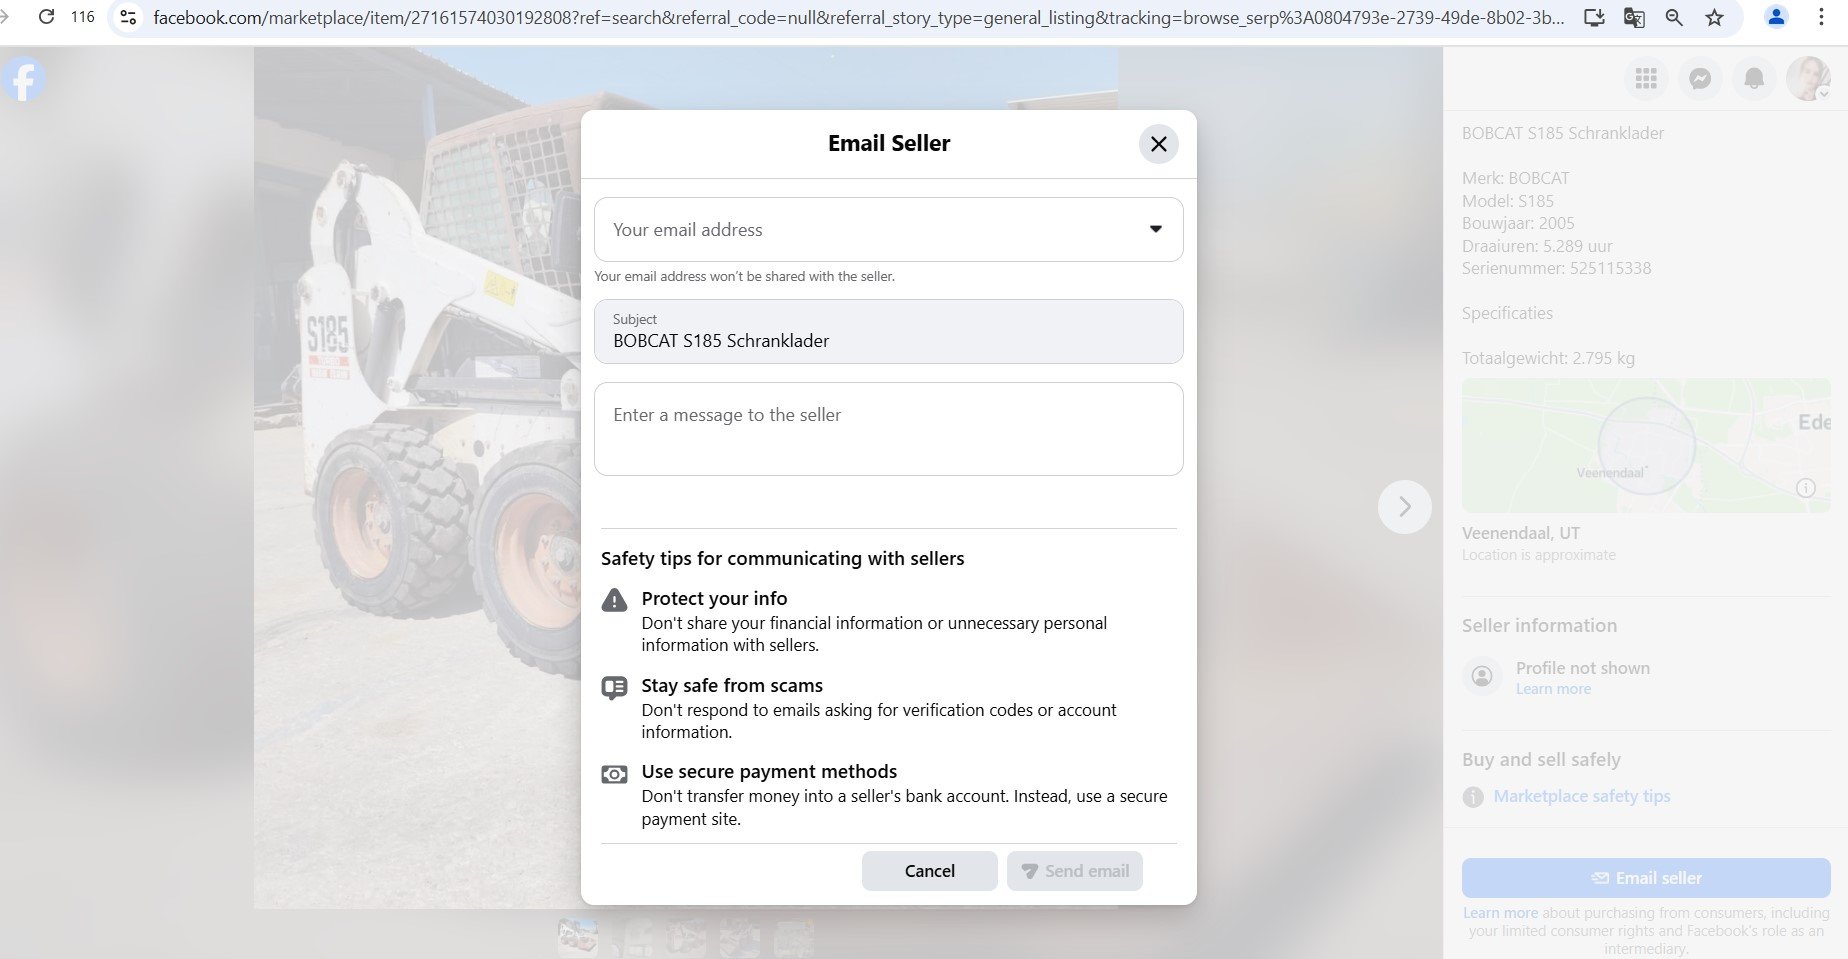Click the 'Protect your info' tip heading
The height and width of the screenshot is (959, 1848).
click(714, 598)
